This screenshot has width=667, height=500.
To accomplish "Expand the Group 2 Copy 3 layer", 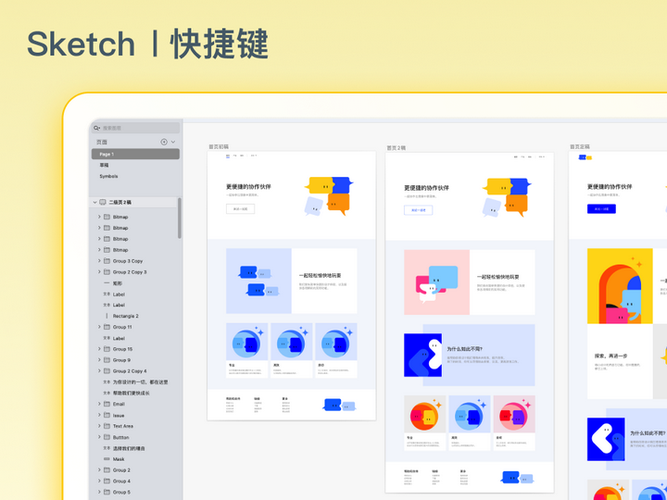I will (99, 272).
